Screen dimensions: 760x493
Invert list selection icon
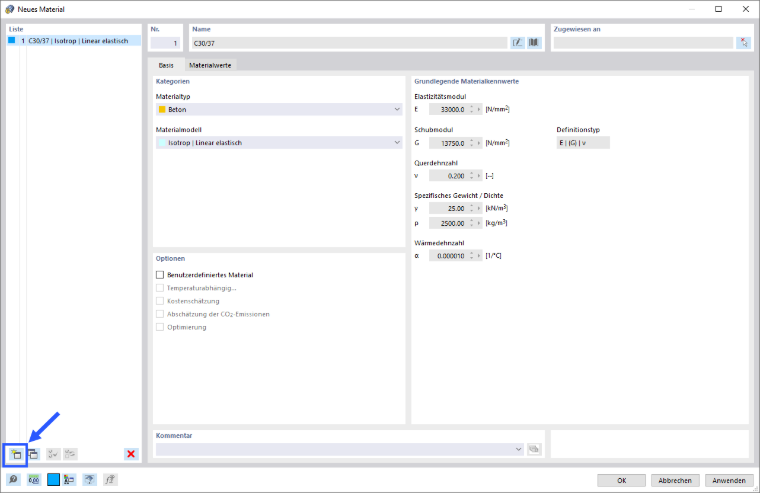[x=70, y=454]
